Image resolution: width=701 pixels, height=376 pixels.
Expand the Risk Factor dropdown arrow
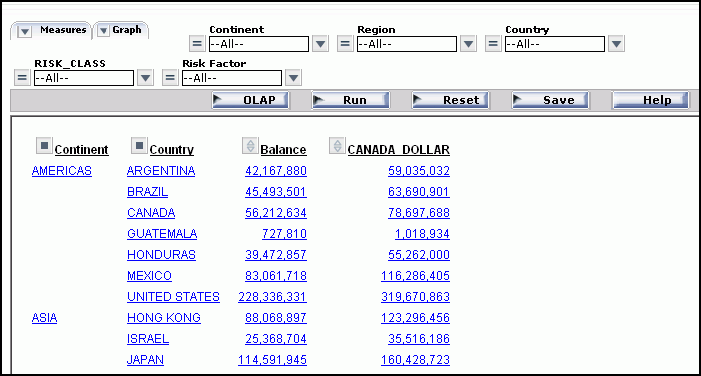[293, 78]
